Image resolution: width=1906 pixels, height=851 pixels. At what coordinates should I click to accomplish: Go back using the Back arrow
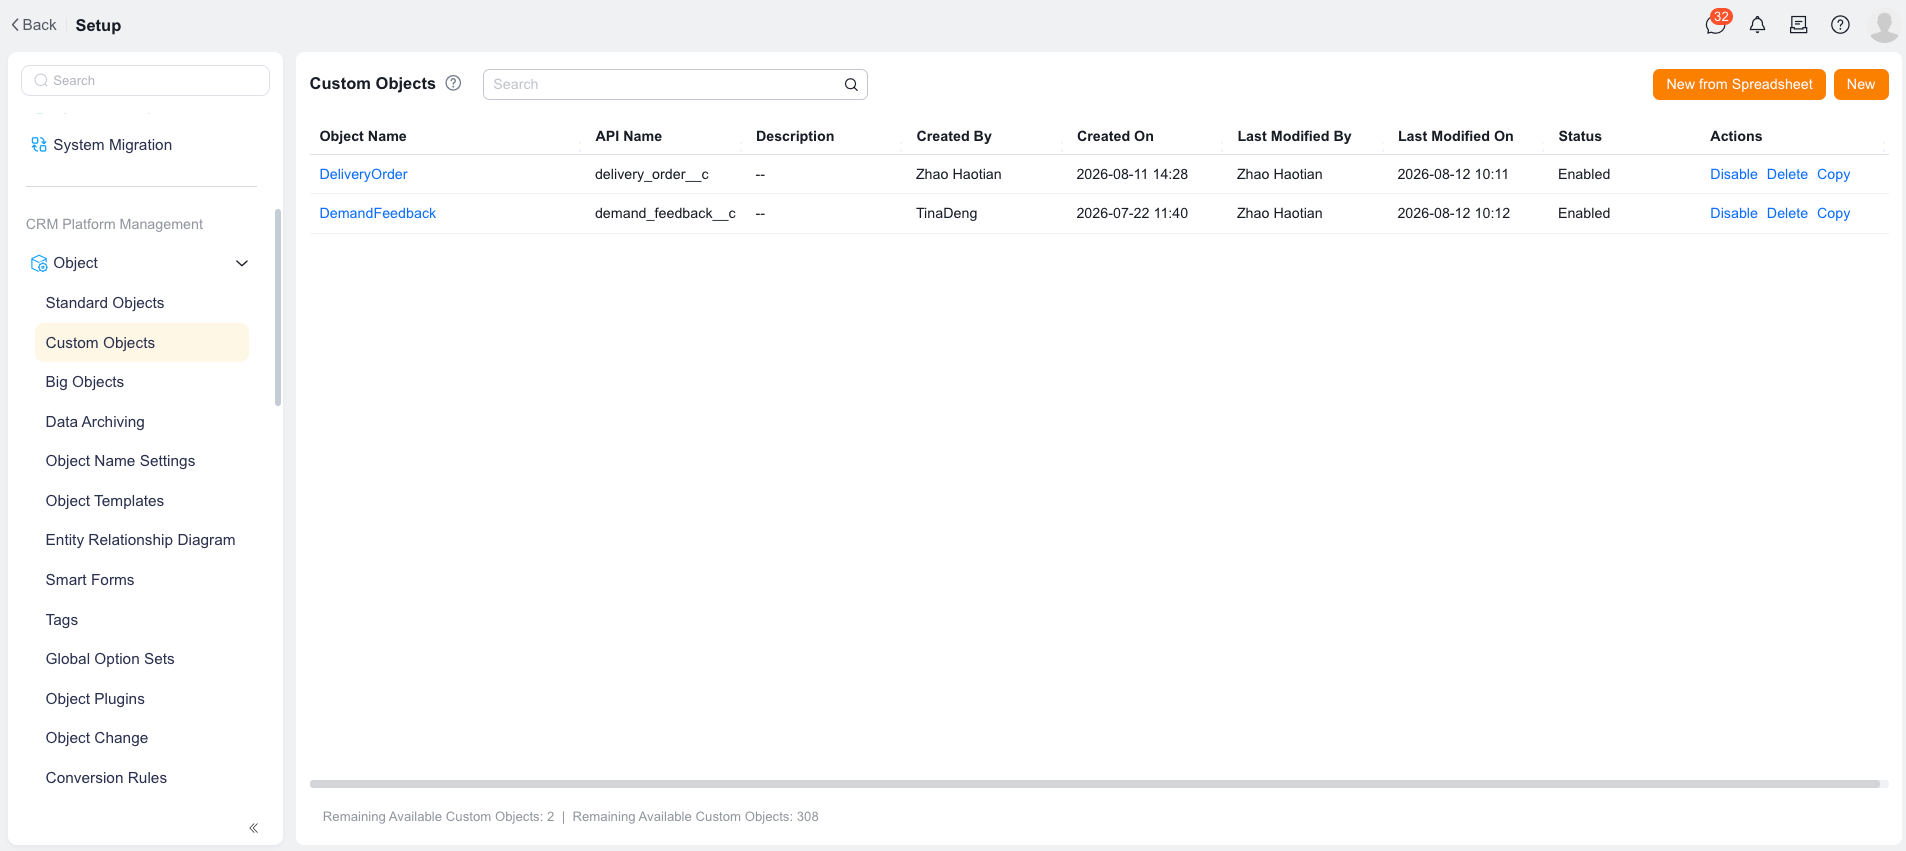[34, 25]
